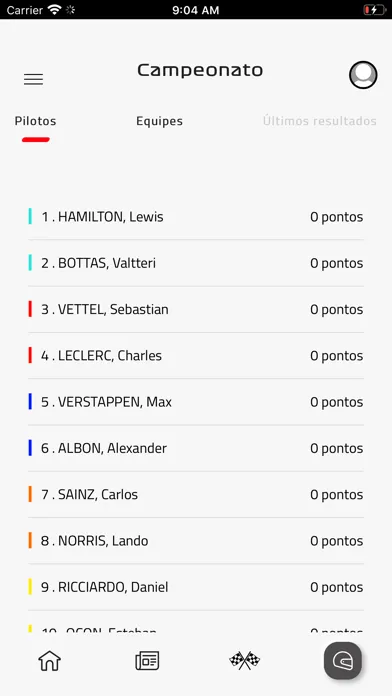Choose VERSTAPPEN, Max from the list
Viewport: 392px width, 696px height.
(x=196, y=402)
